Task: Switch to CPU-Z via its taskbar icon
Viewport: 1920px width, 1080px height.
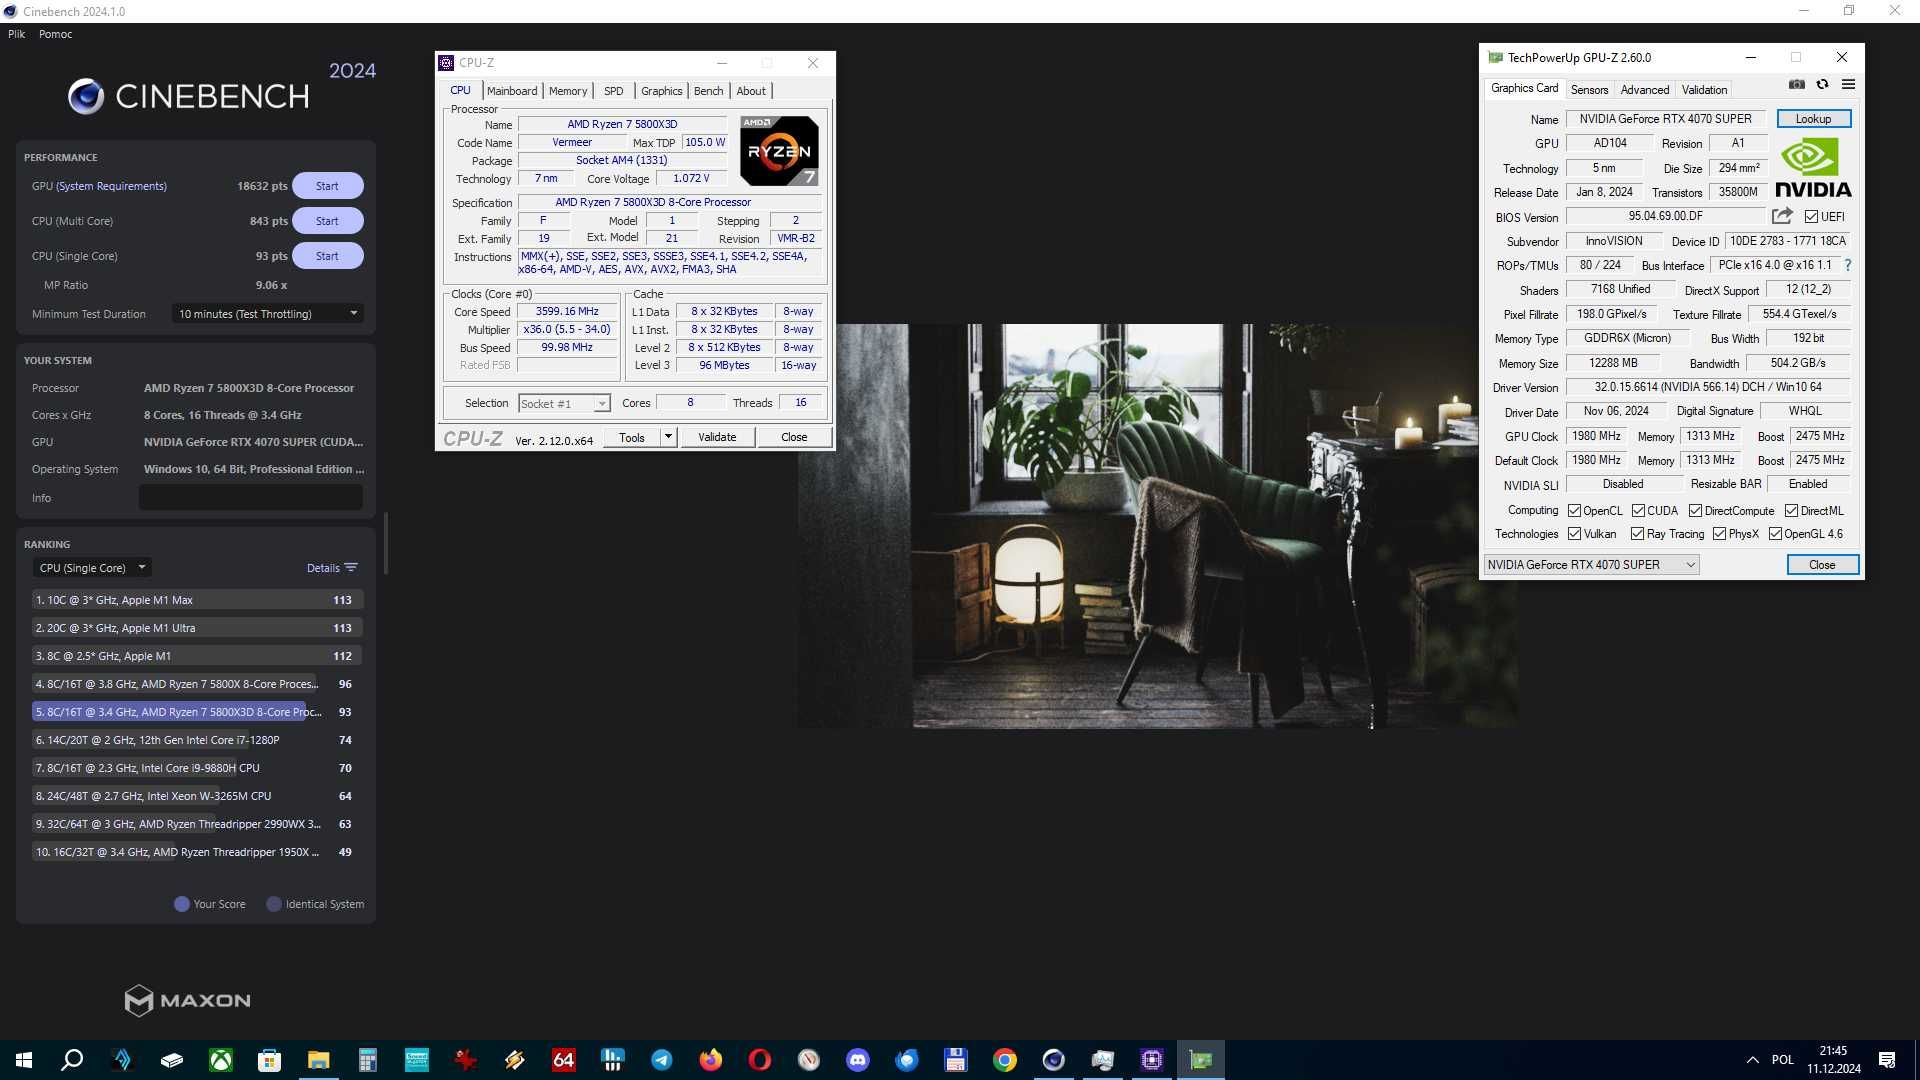Action: 1152,1060
